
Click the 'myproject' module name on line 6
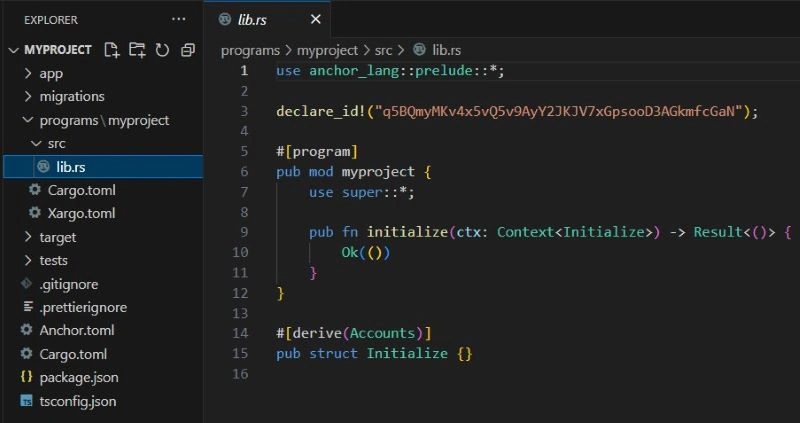378,171
